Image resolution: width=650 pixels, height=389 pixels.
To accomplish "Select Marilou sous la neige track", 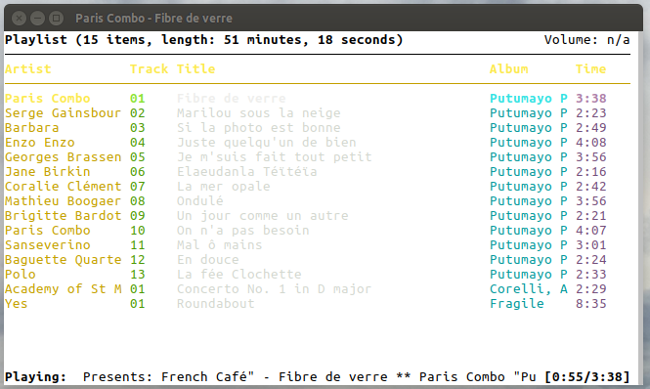I will point(306,113).
